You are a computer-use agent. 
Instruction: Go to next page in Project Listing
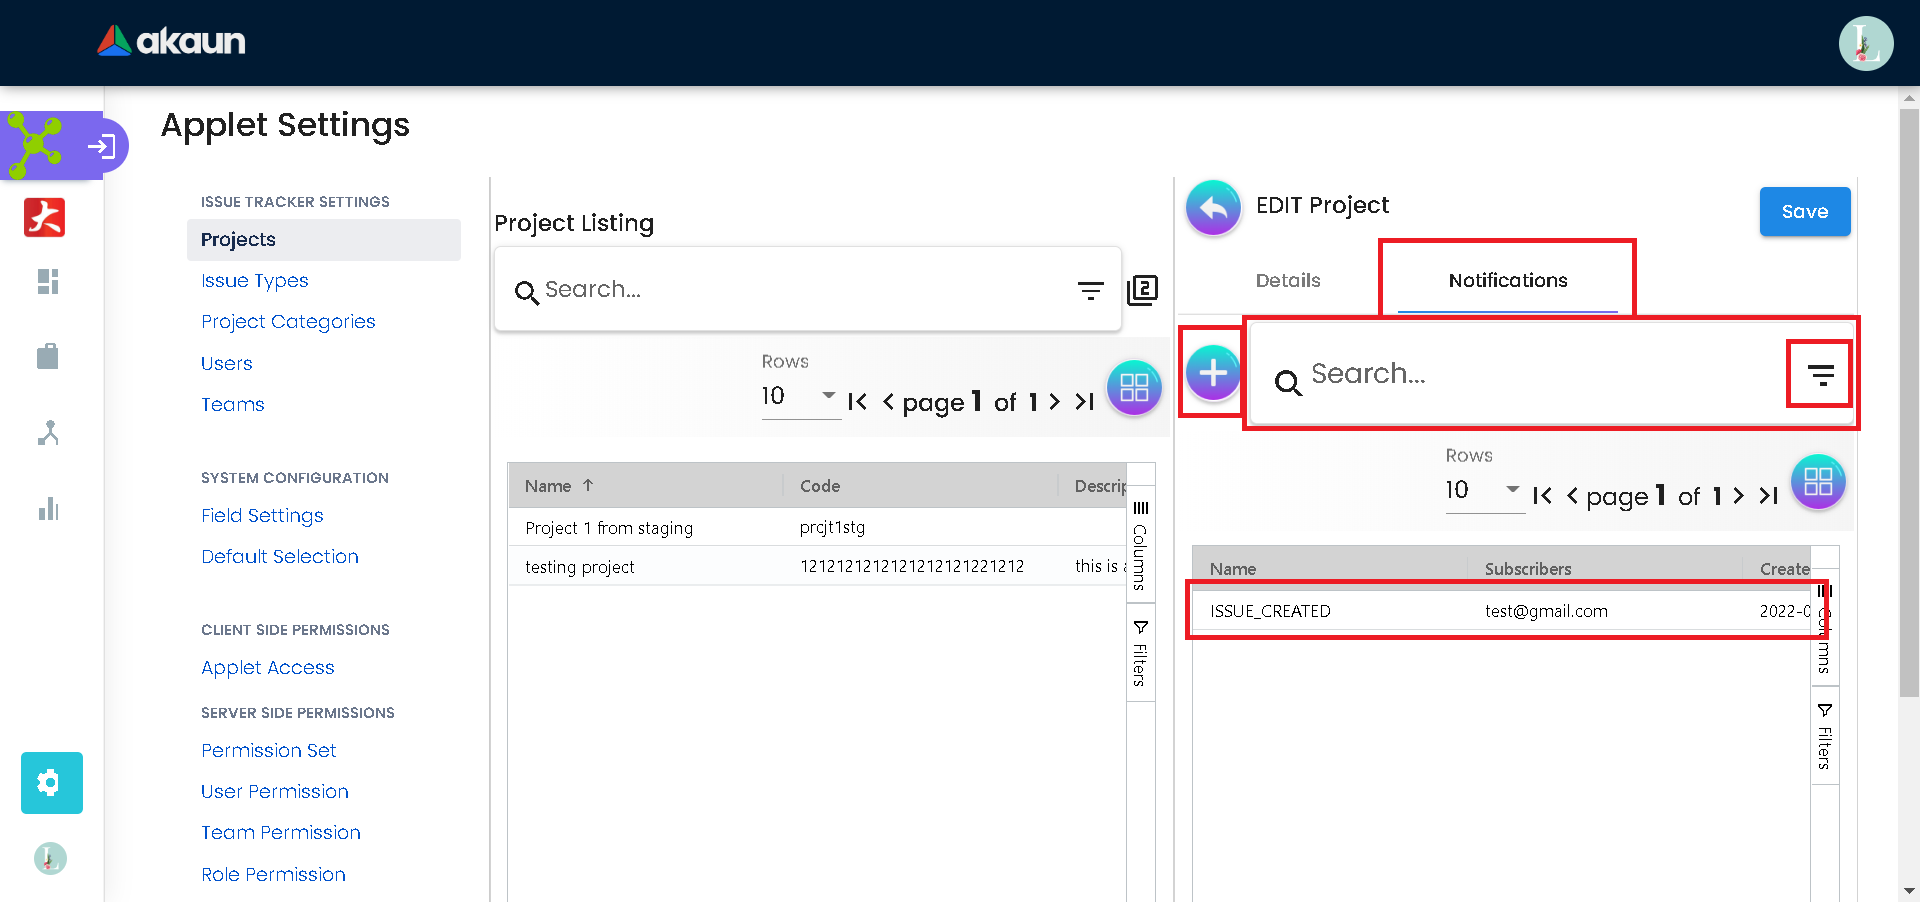(1054, 402)
